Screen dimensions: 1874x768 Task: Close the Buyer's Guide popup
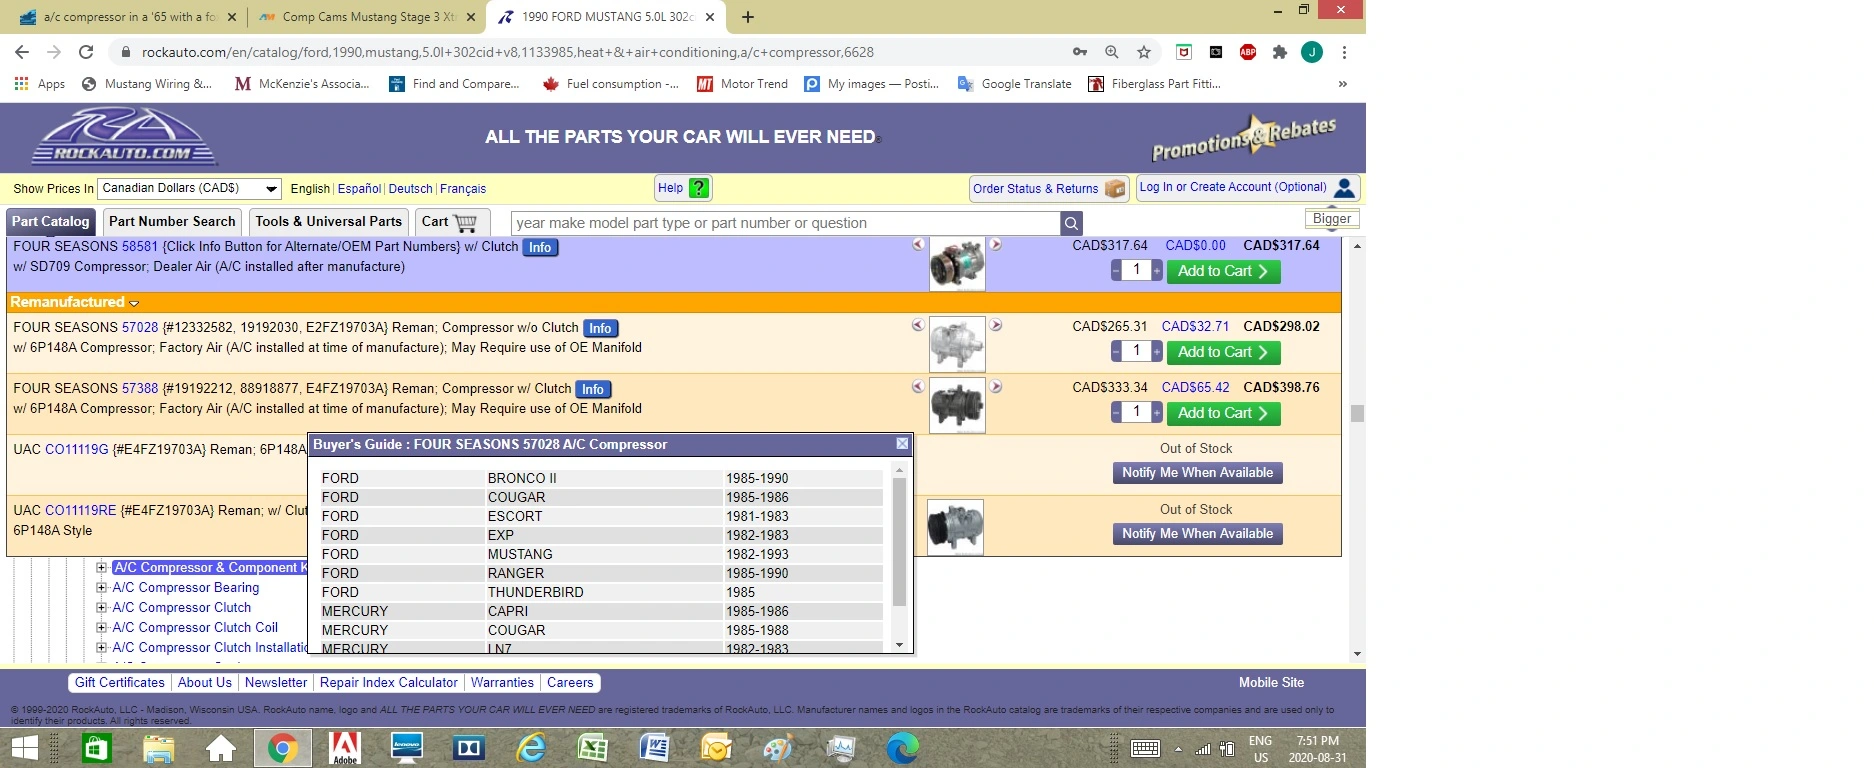click(x=902, y=444)
